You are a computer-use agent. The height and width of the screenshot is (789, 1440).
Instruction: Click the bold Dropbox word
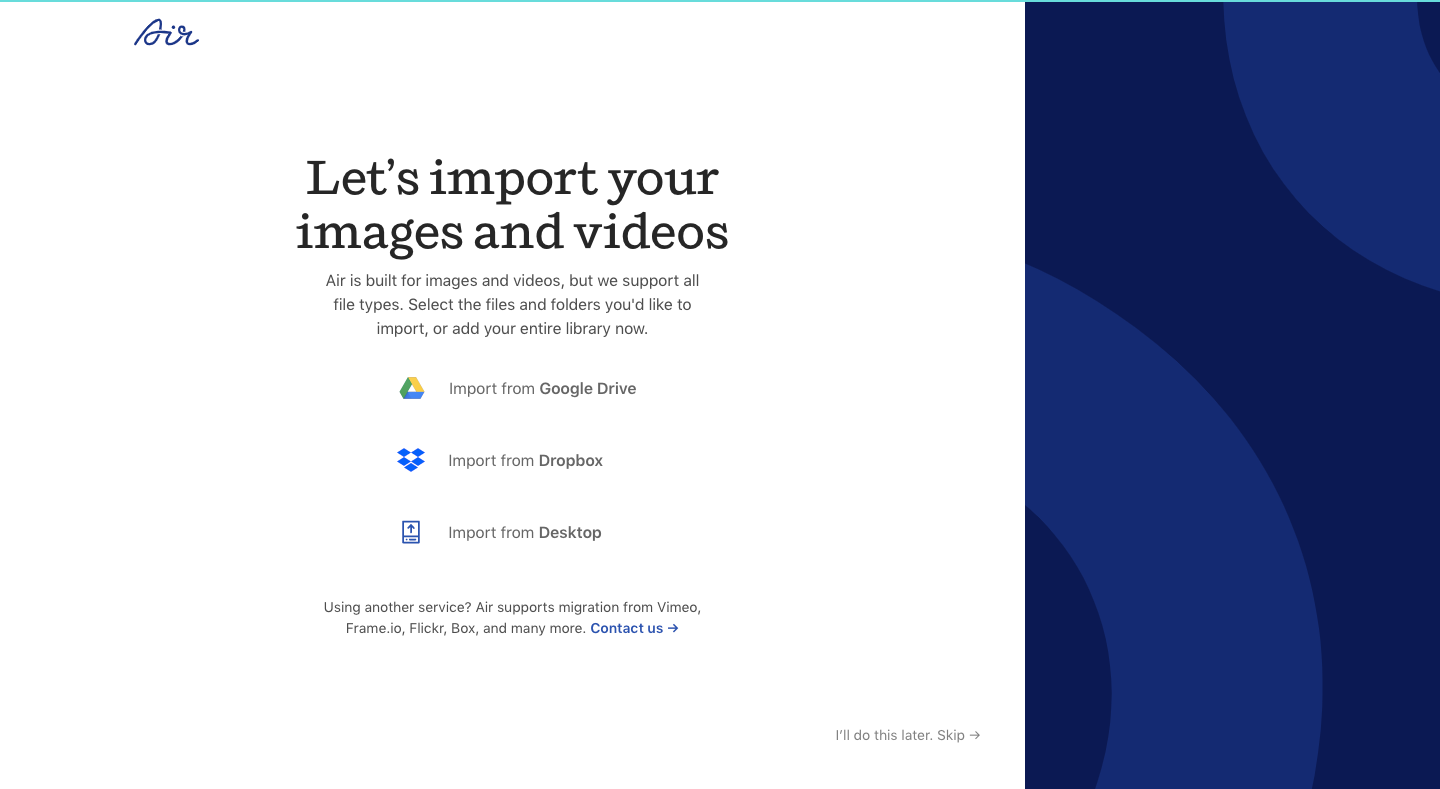tap(570, 461)
